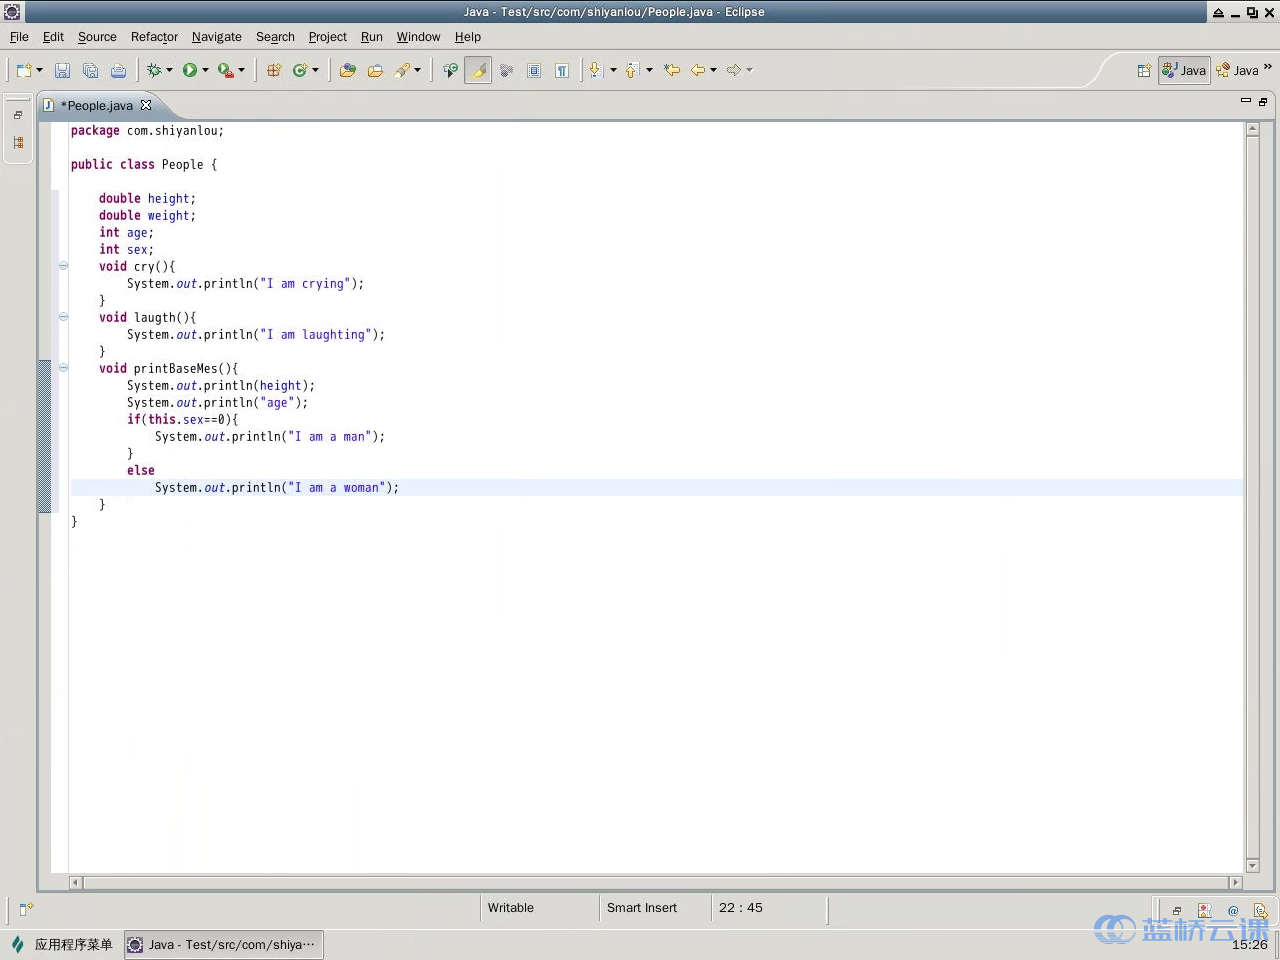
Task: Create a new Java package via toolbar icon
Action: 273,70
